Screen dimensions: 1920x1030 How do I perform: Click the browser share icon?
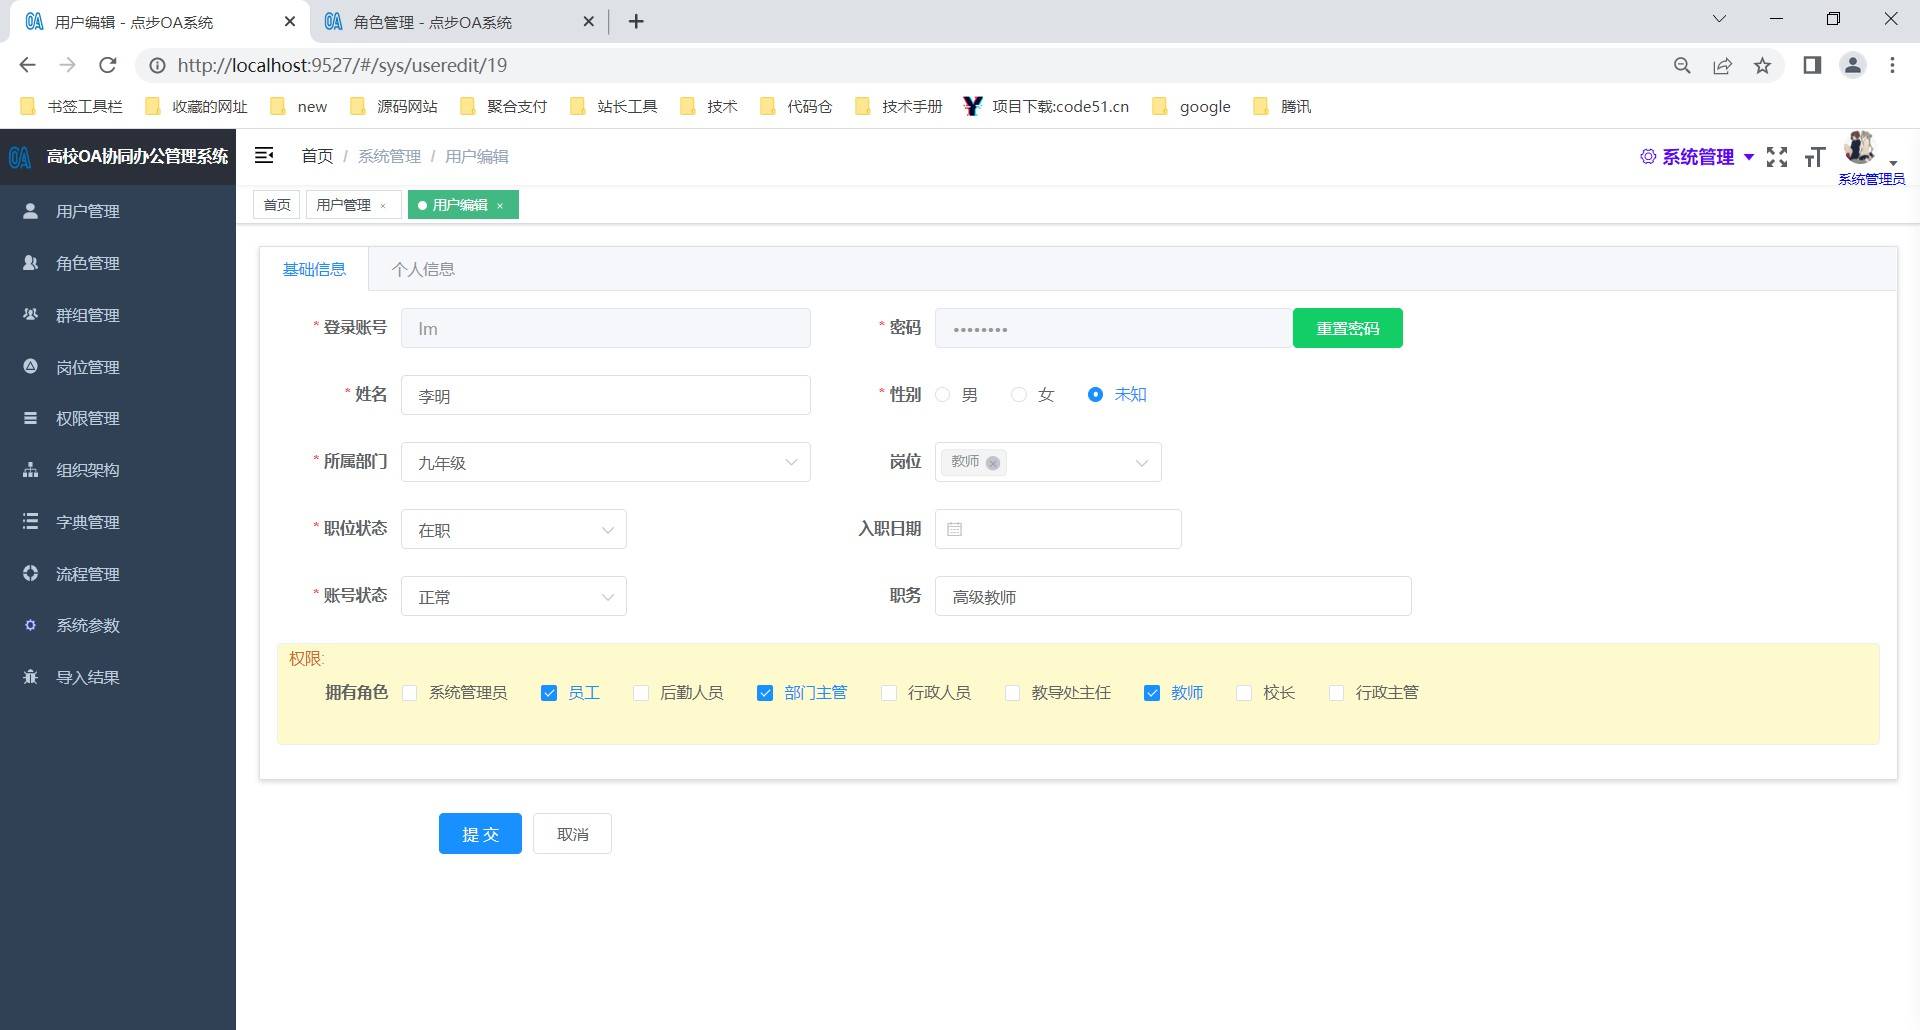(x=1722, y=65)
